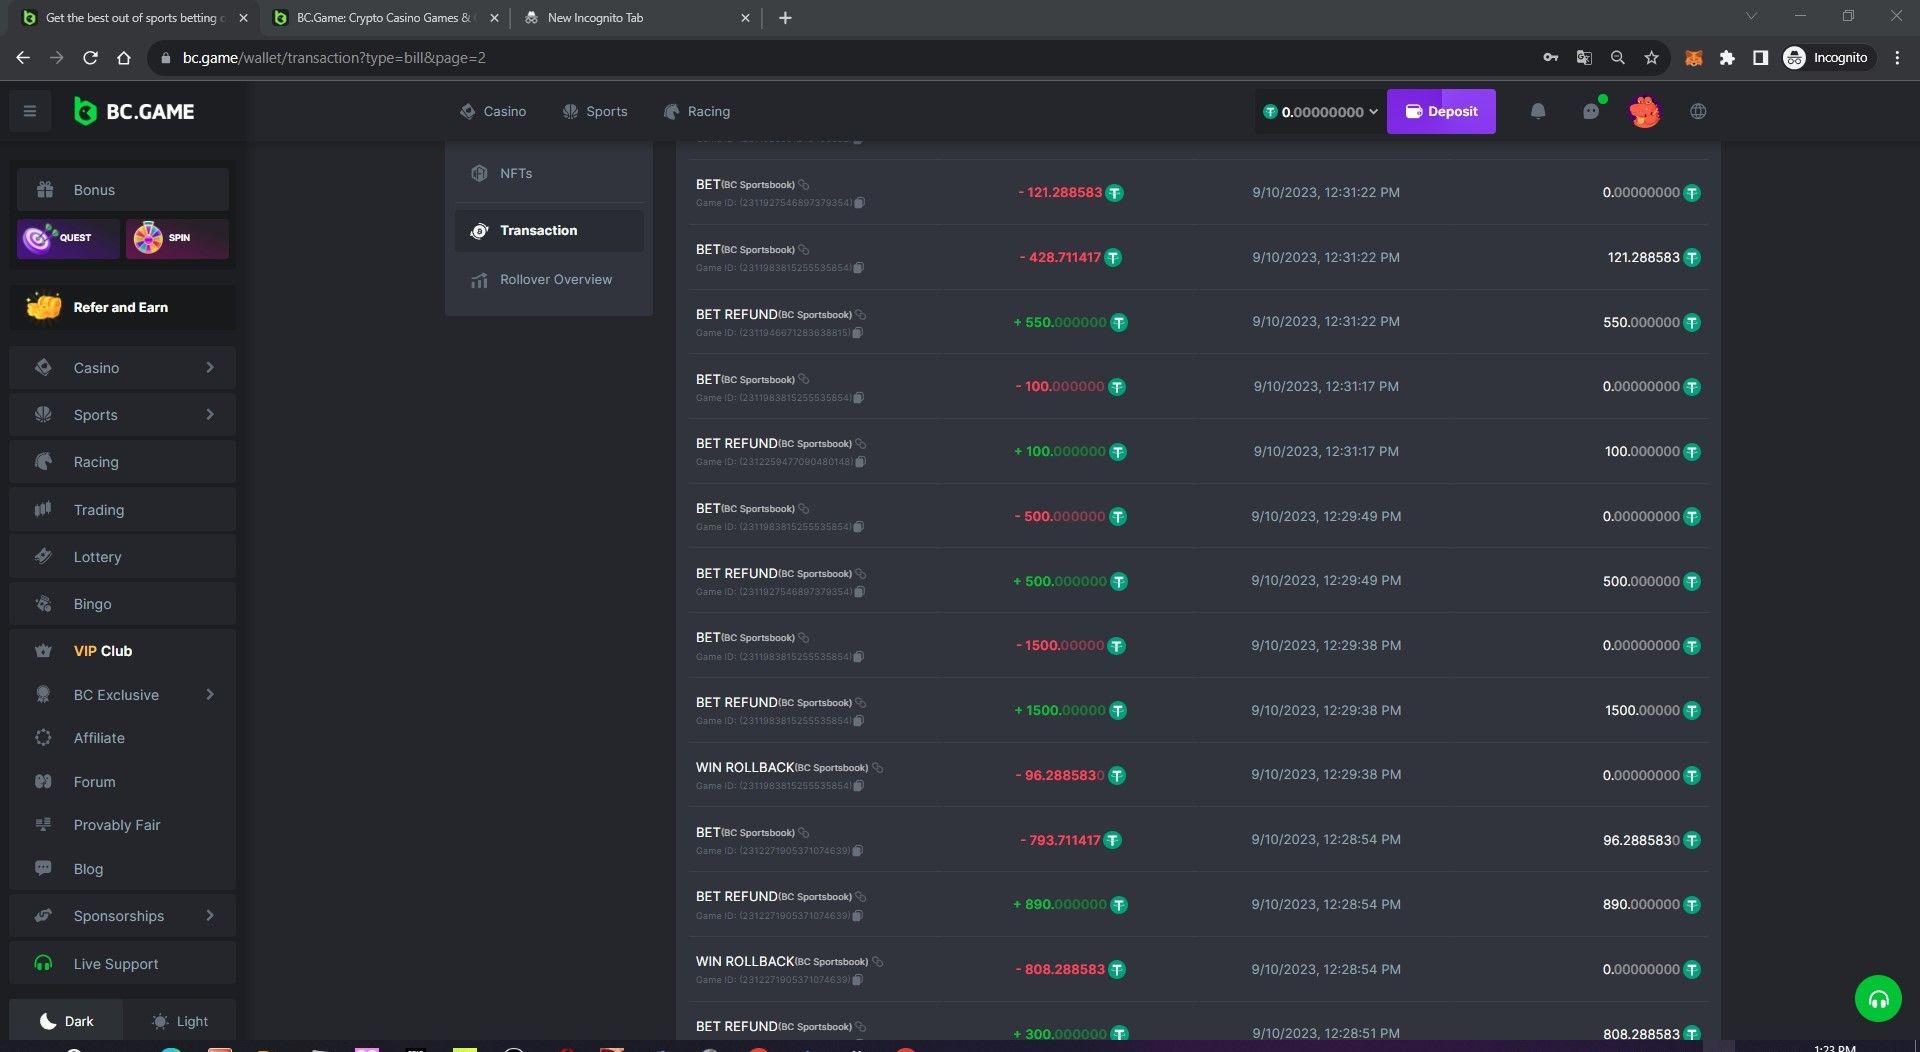The height and width of the screenshot is (1052, 1920).
Task: Open Chrome tab search dropdown
Action: click(1751, 17)
